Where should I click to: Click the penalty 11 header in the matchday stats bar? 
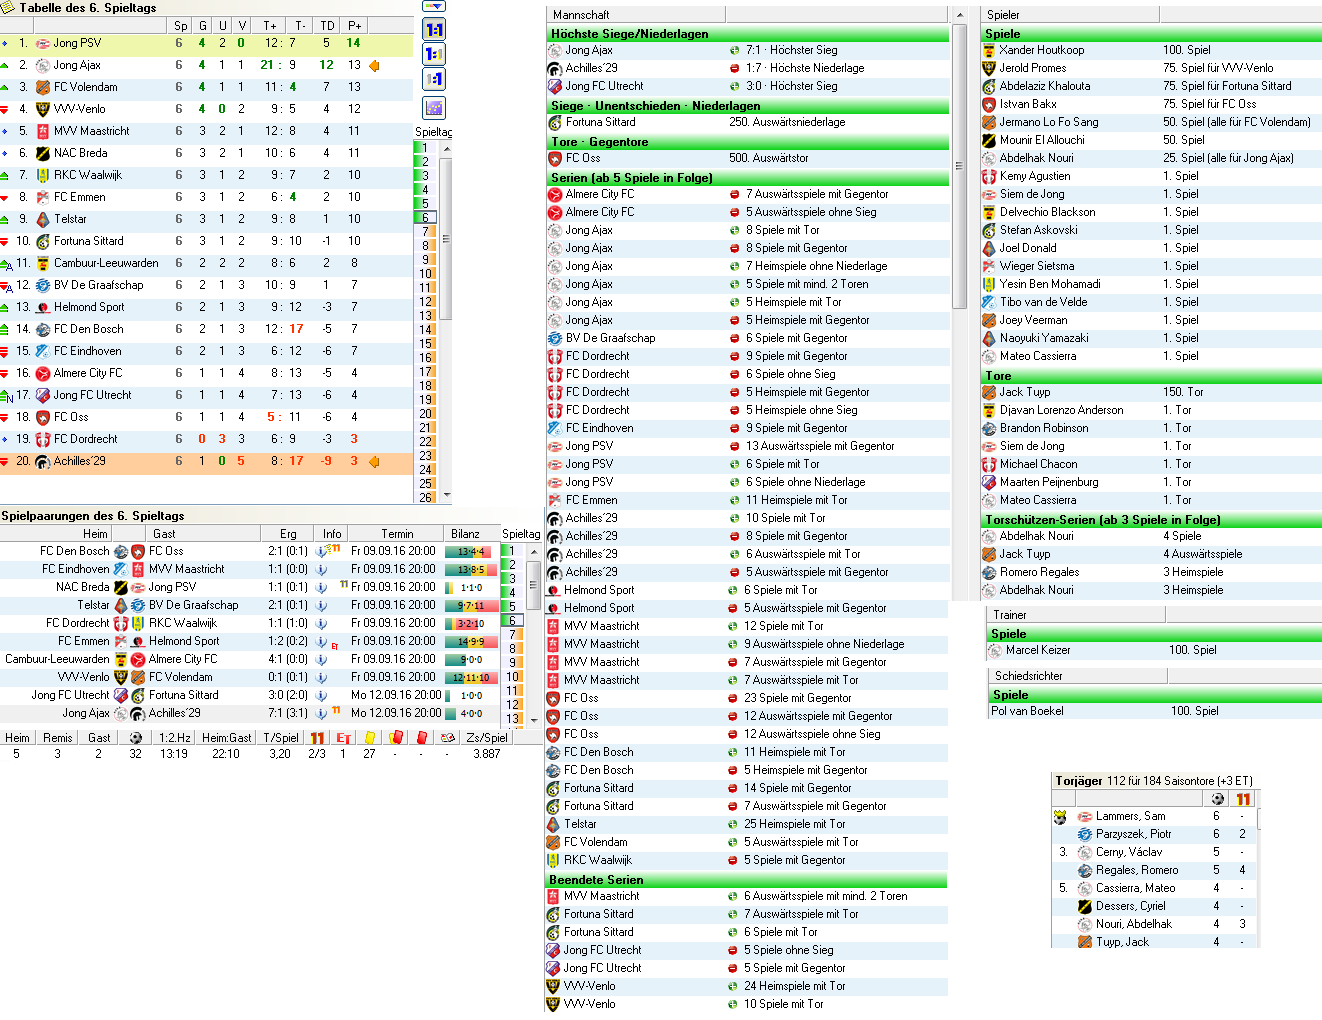click(317, 738)
